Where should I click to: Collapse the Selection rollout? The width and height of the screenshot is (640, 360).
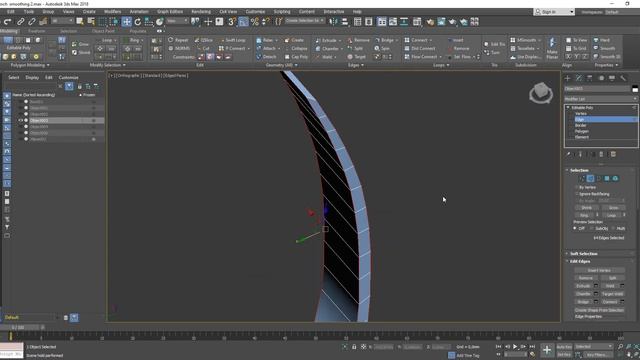pos(578,170)
